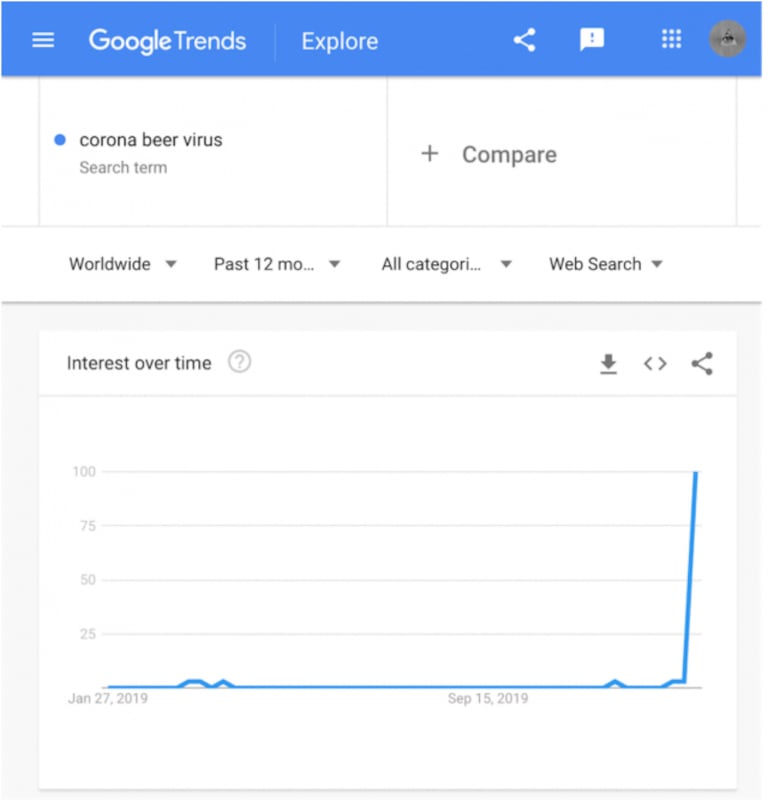The height and width of the screenshot is (802, 768).
Task: Open the account profile avatar
Action: click(x=727, y=40)
